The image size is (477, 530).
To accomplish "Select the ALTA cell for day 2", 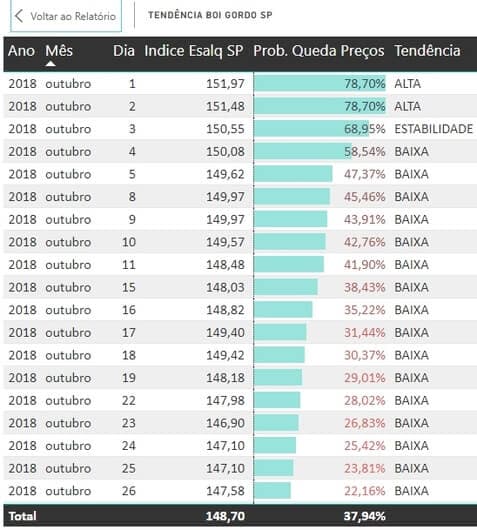I will tap(407, 106).
